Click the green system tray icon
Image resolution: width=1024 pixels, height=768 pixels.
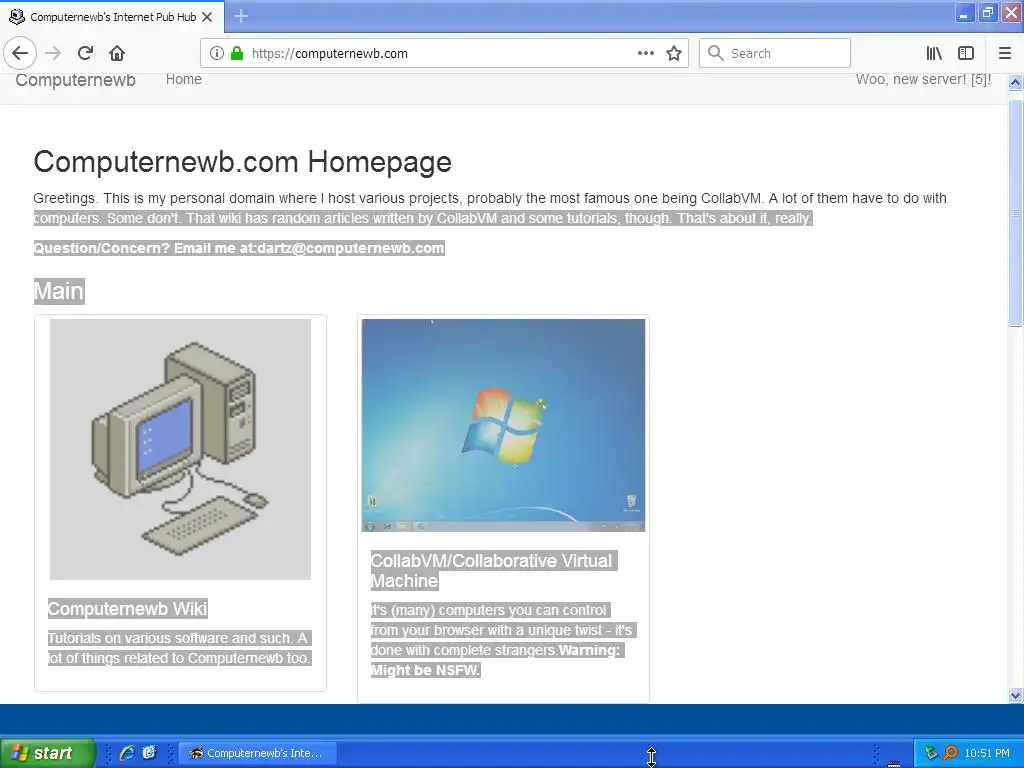coord(931,753)
